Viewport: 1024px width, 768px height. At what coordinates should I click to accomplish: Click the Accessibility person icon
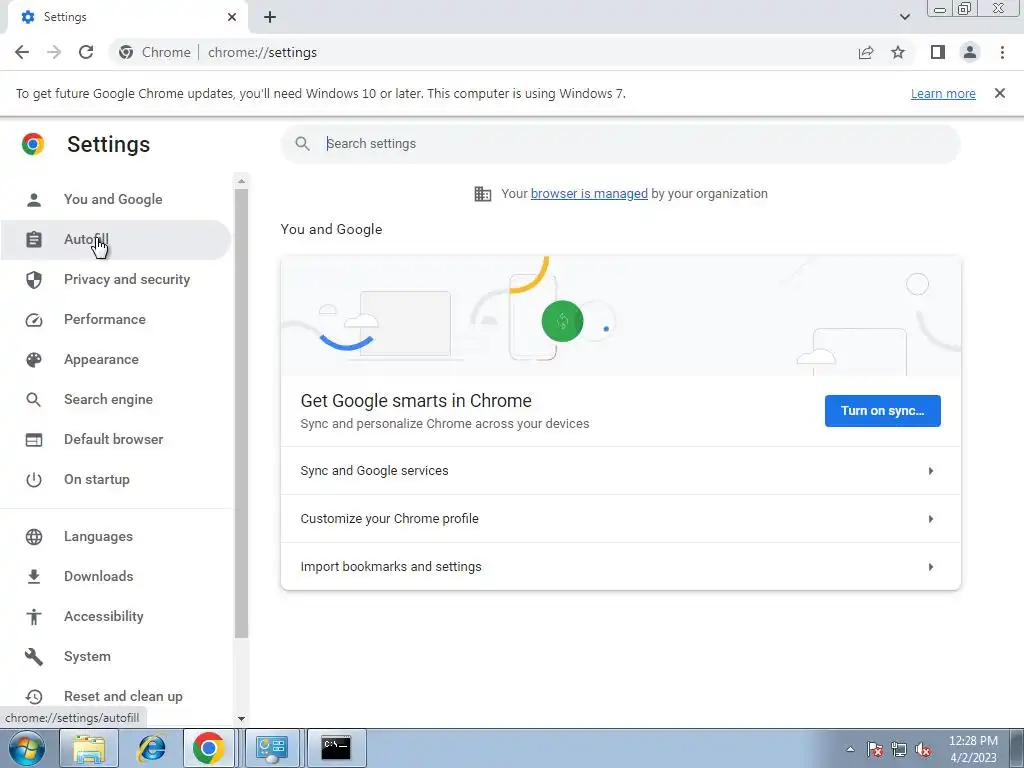pyautogui.click(x=33, y=616)
